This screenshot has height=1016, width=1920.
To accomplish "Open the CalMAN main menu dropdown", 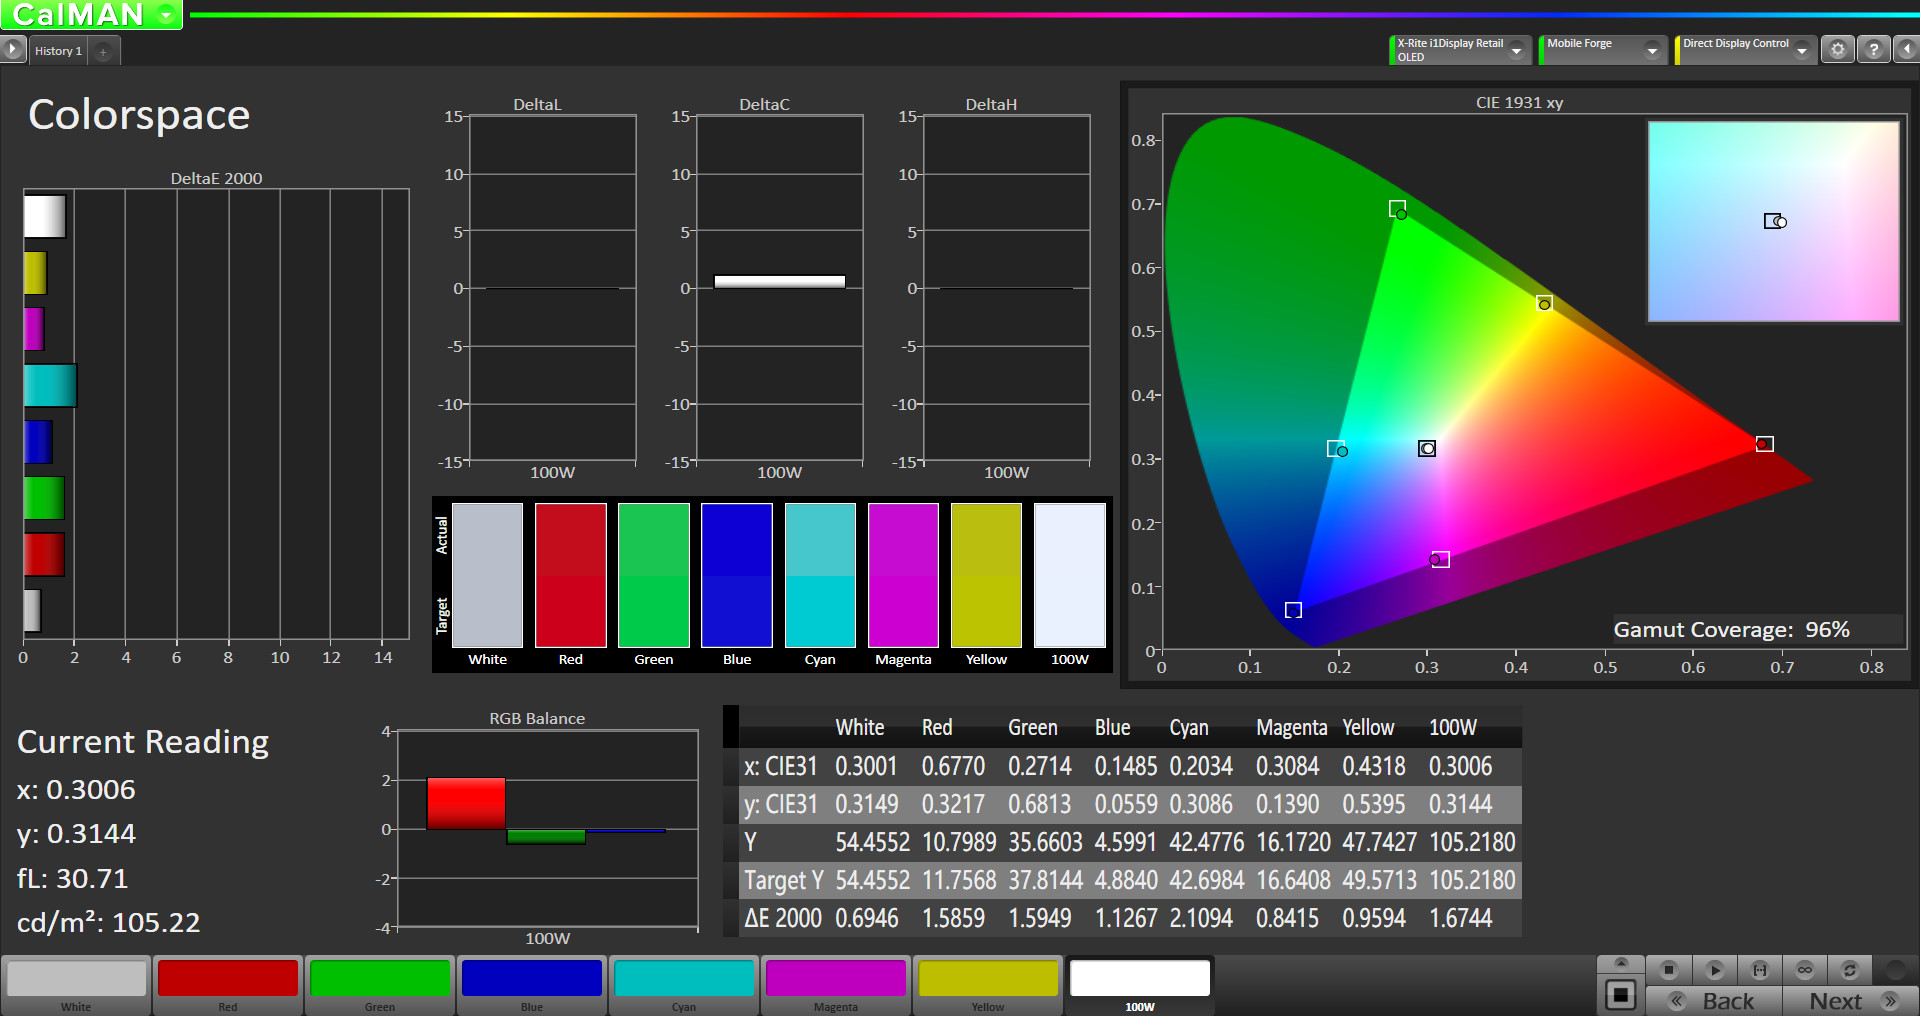I will pos(166,15).
